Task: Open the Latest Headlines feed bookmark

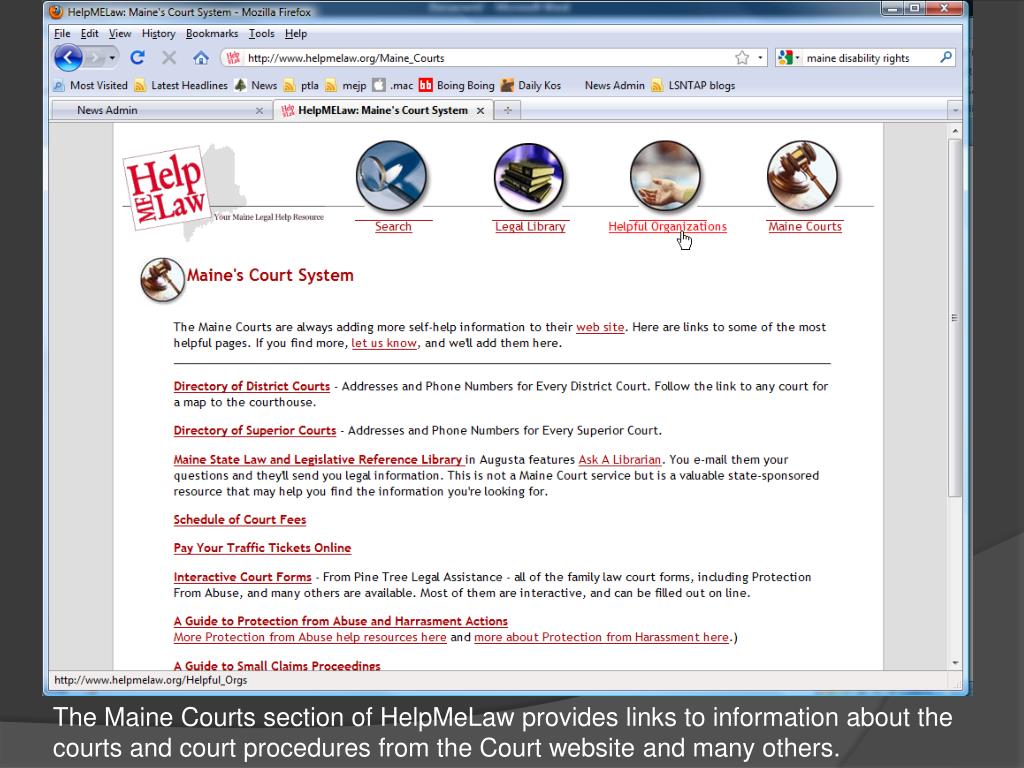Action: (181, 86)
